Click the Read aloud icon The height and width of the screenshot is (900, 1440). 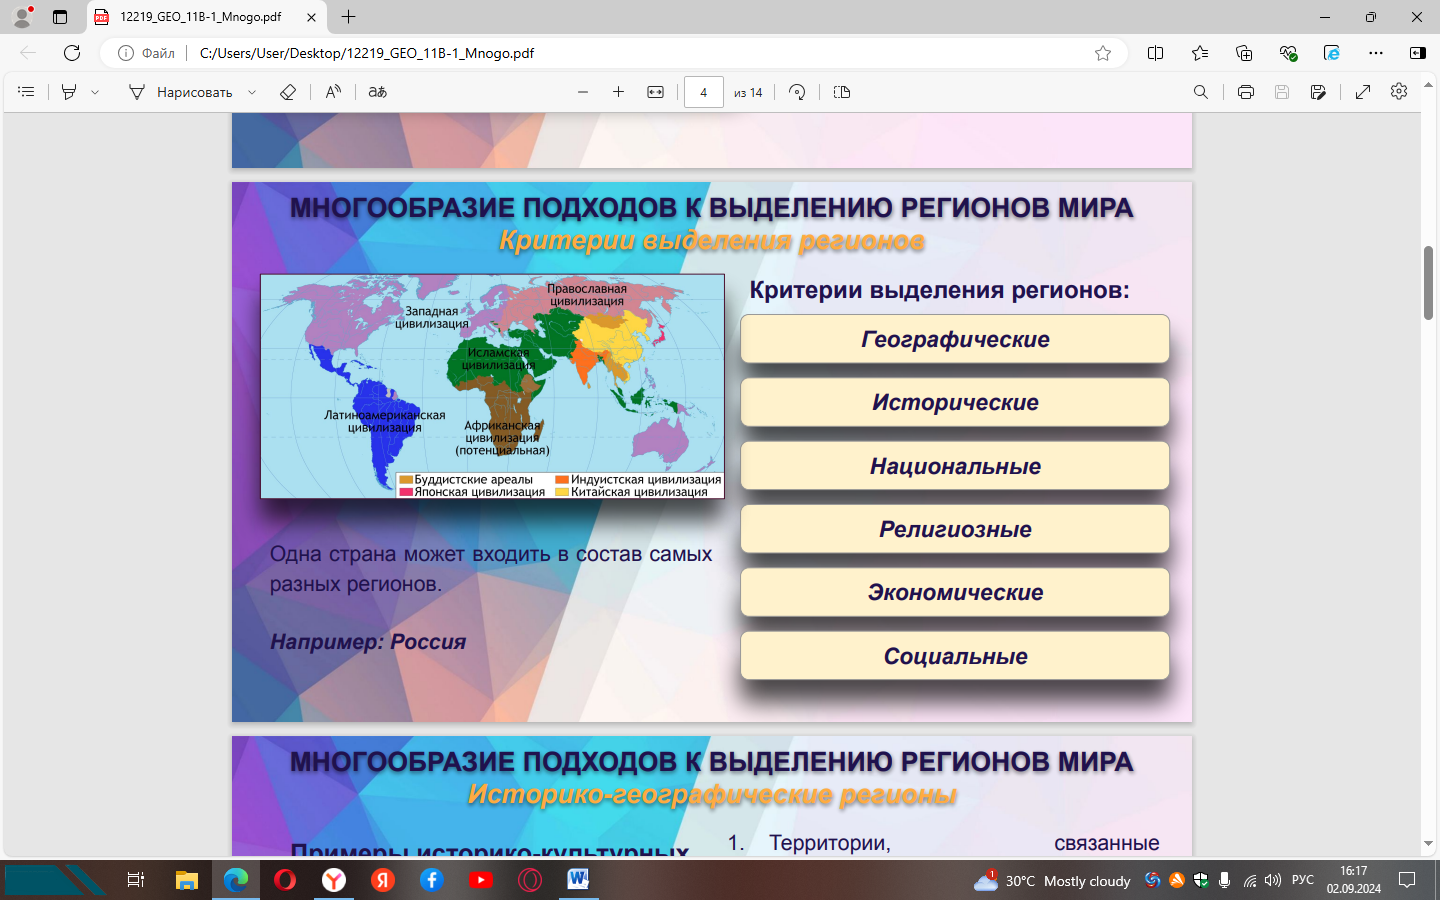pos(333,92)
